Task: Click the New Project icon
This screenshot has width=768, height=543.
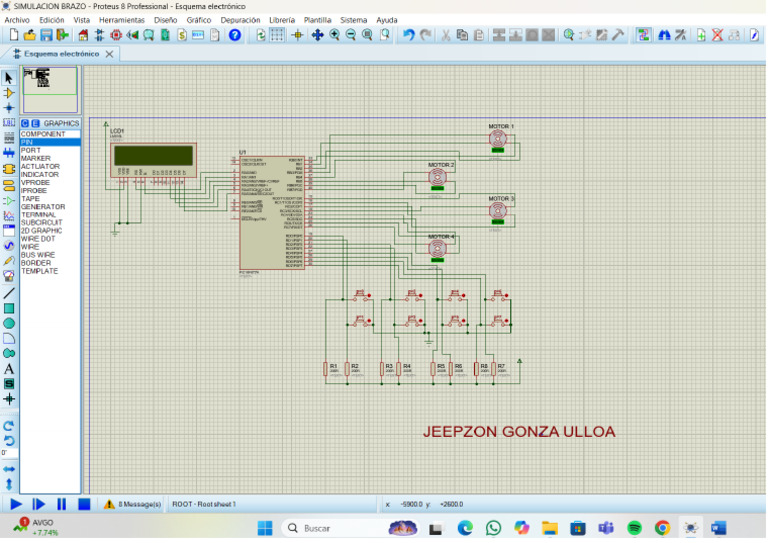Action: click(14, 35)
